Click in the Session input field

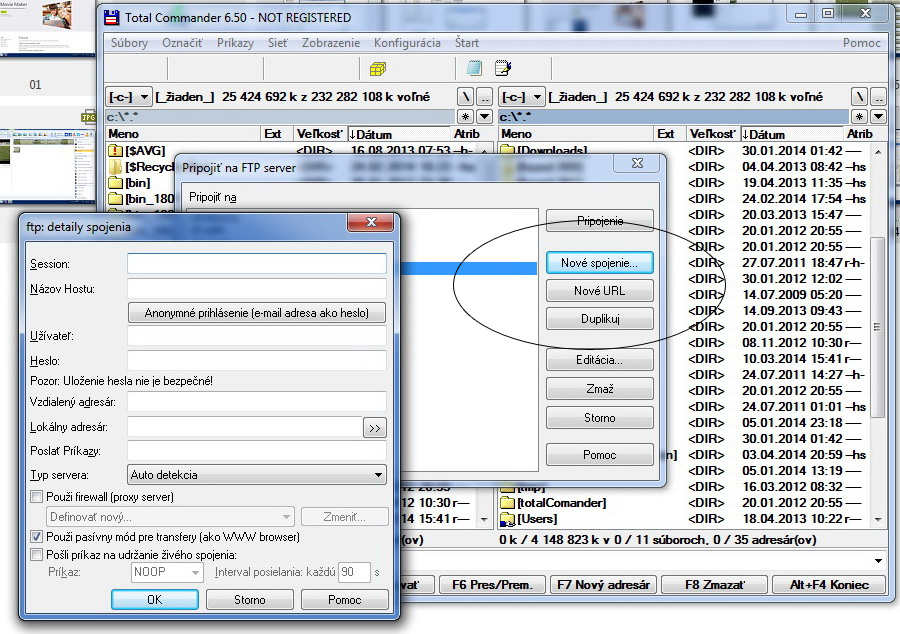tap(257, 264)
